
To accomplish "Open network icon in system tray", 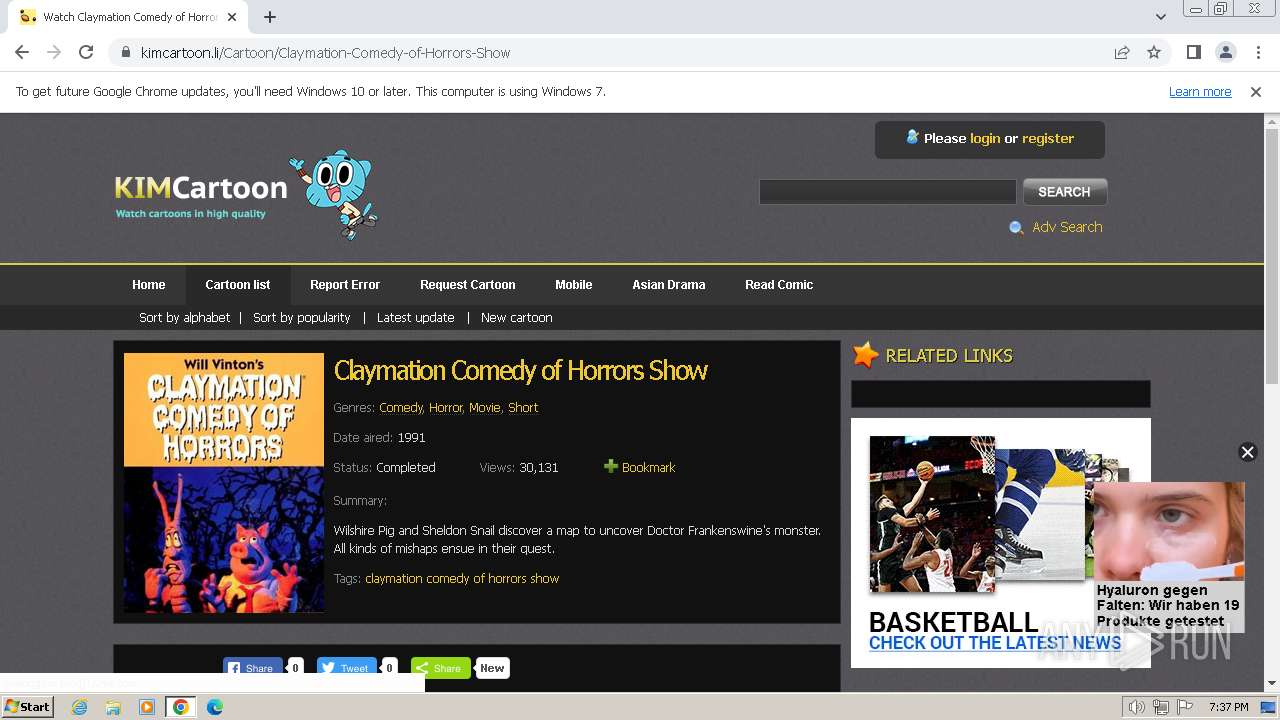I will coord(1161,707).
